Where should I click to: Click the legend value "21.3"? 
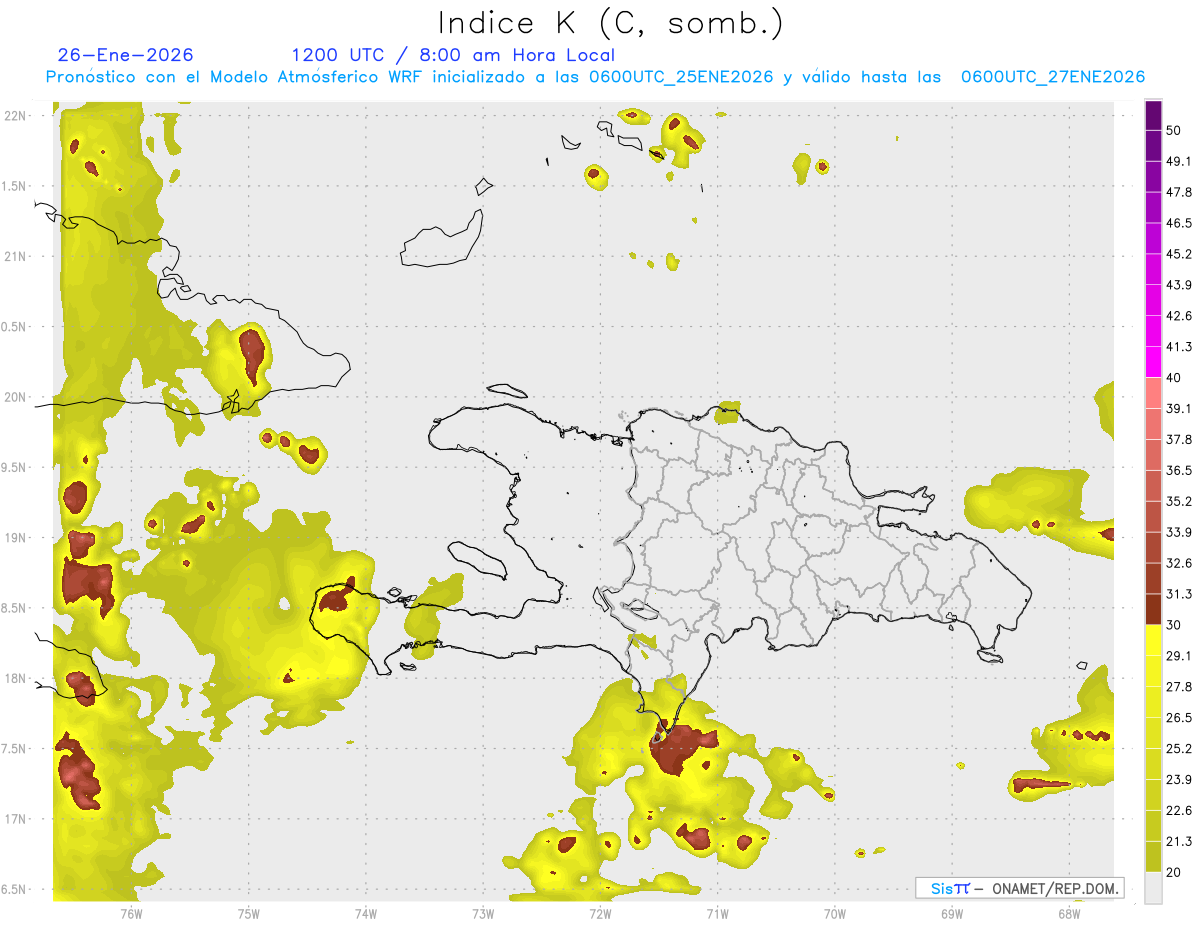pos(1179,842)
